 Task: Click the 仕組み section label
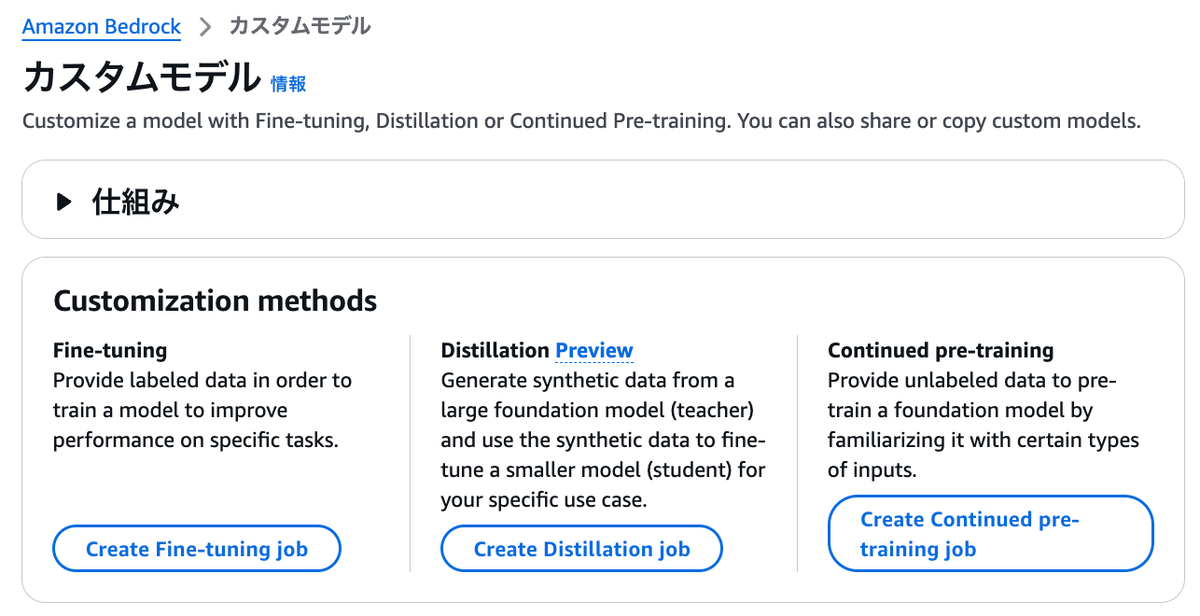136,202
